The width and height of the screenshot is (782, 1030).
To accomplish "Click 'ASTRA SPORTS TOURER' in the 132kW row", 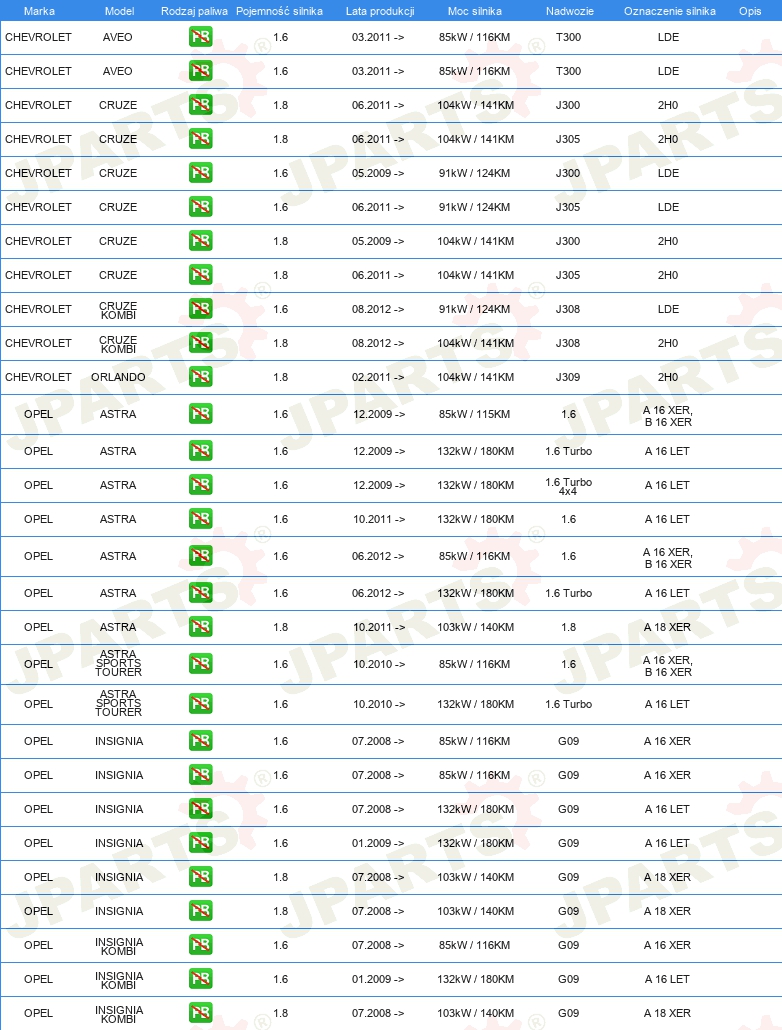I will (x=118, y=703).
